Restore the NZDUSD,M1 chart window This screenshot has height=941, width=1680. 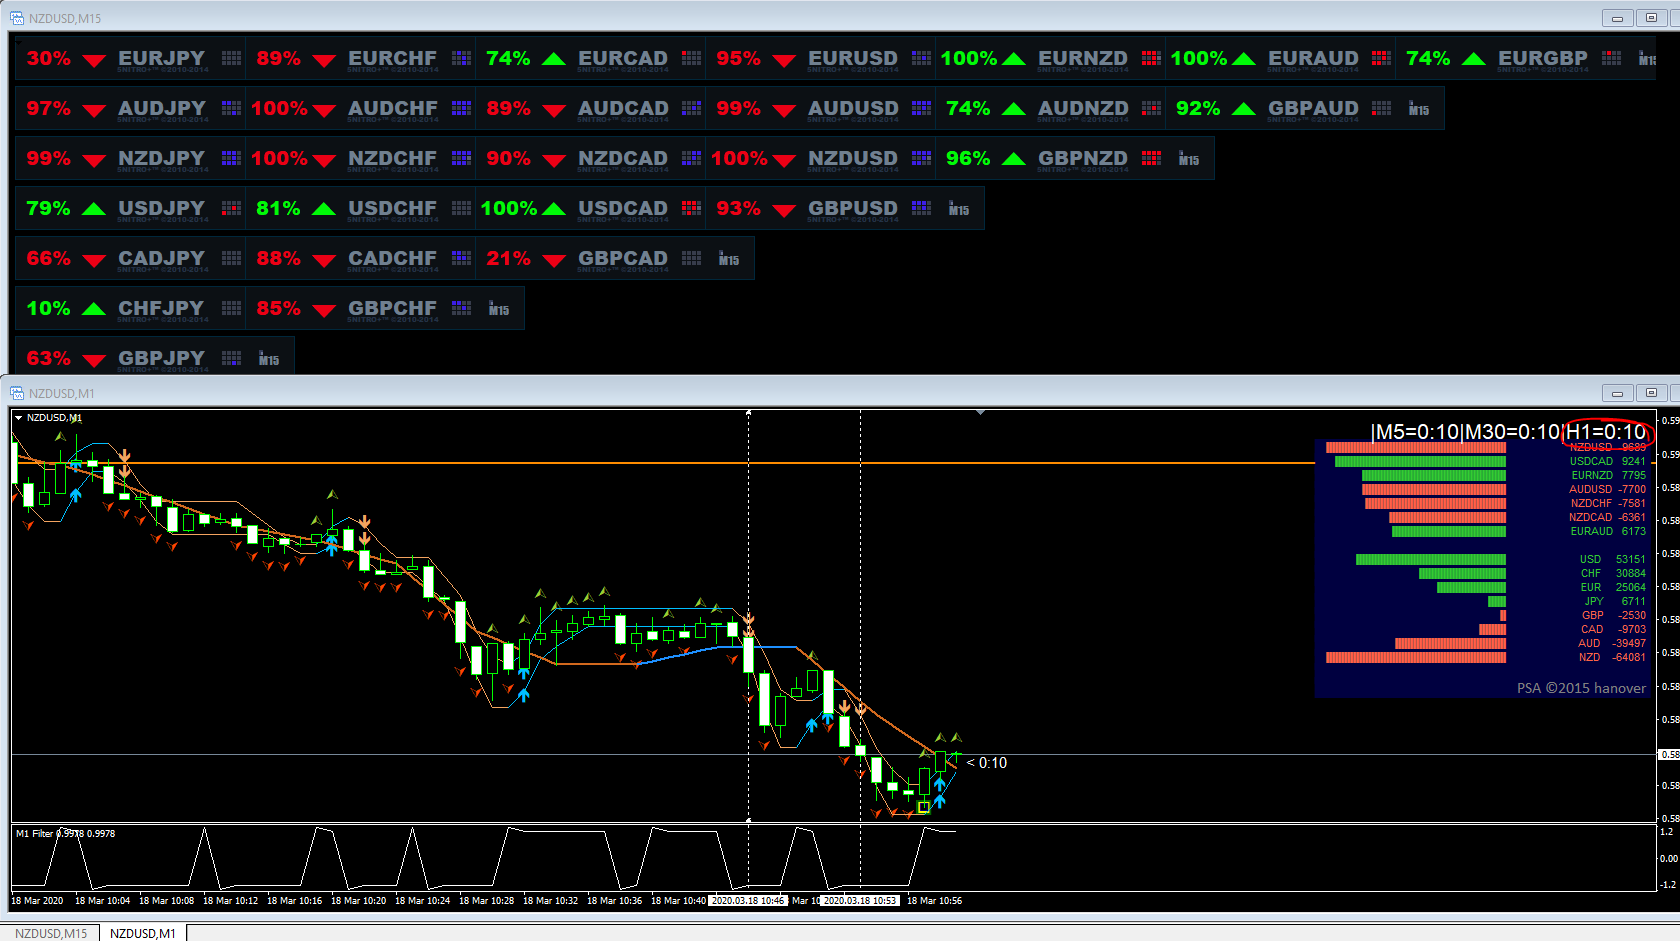click(x=1651, y=393)
